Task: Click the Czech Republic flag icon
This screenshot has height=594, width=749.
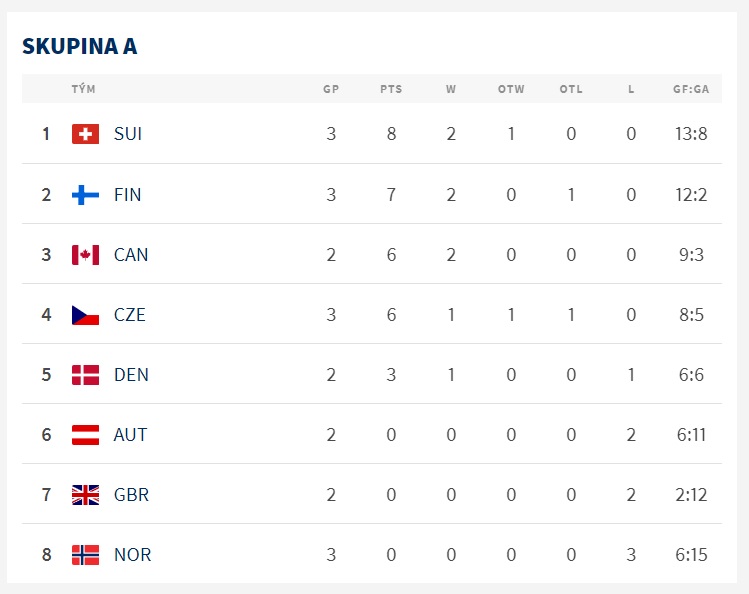Action: tap(86, 315)
